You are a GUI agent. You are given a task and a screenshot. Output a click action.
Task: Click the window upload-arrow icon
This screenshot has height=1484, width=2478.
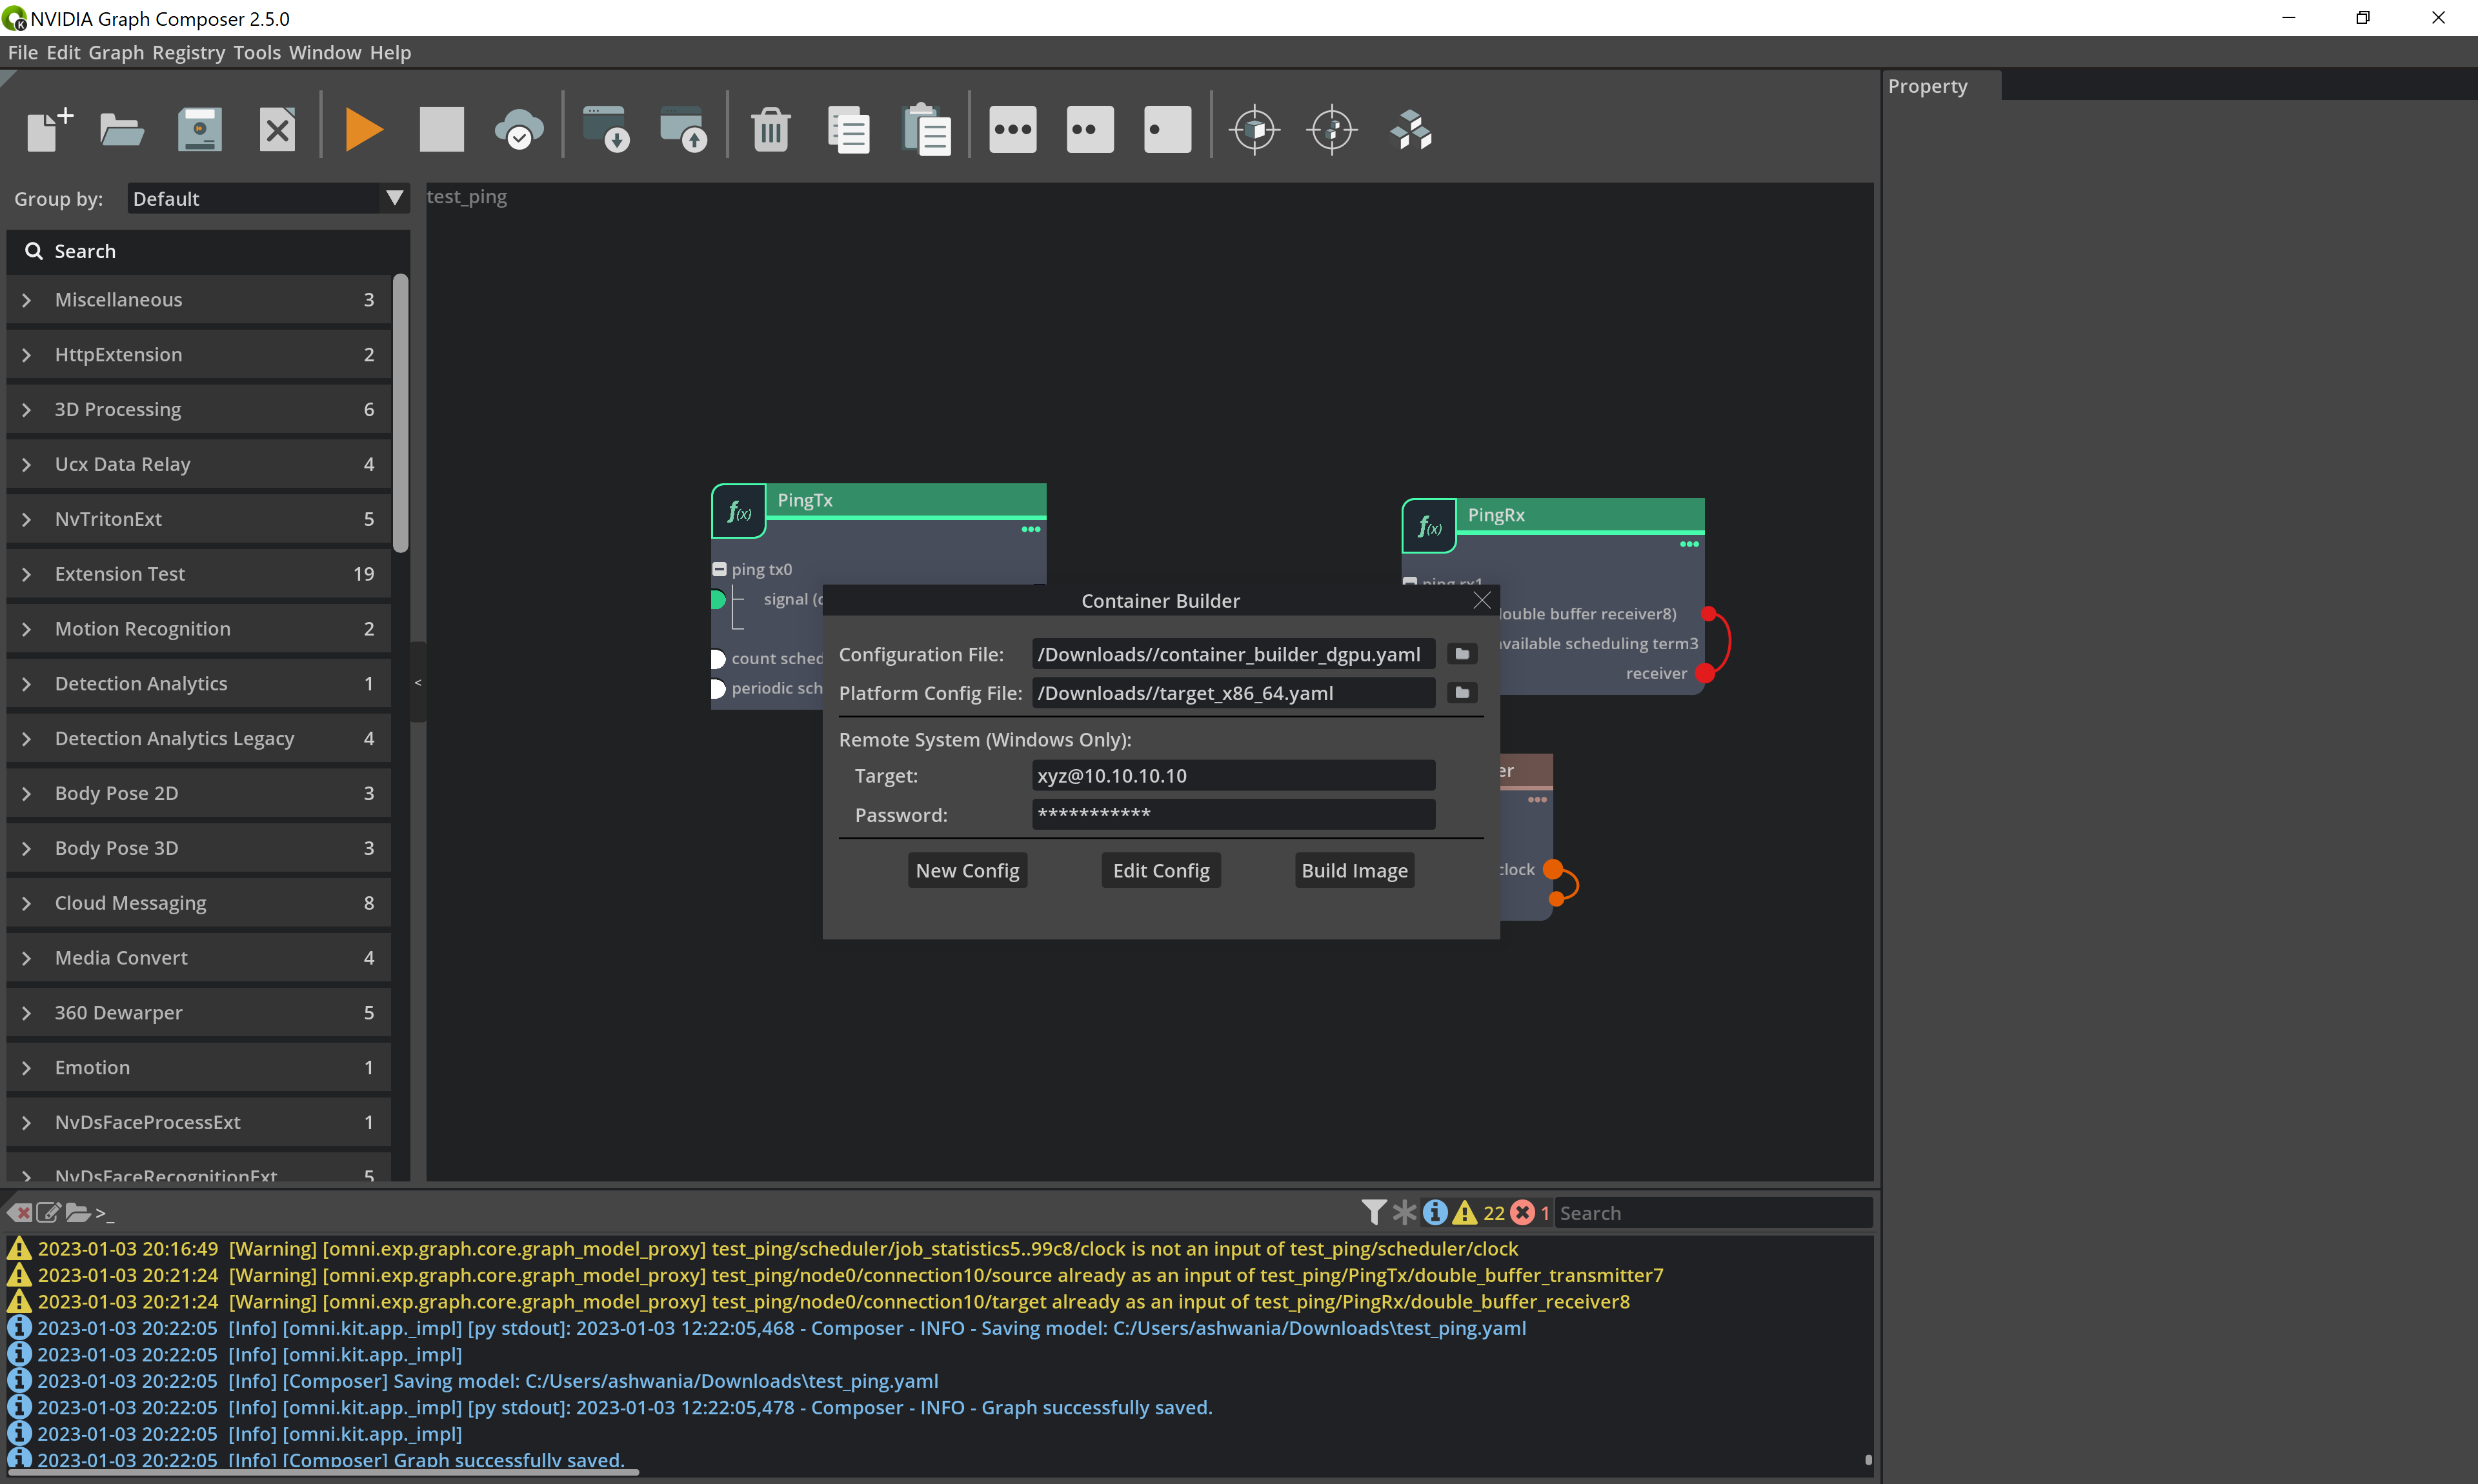pos(684,129)
